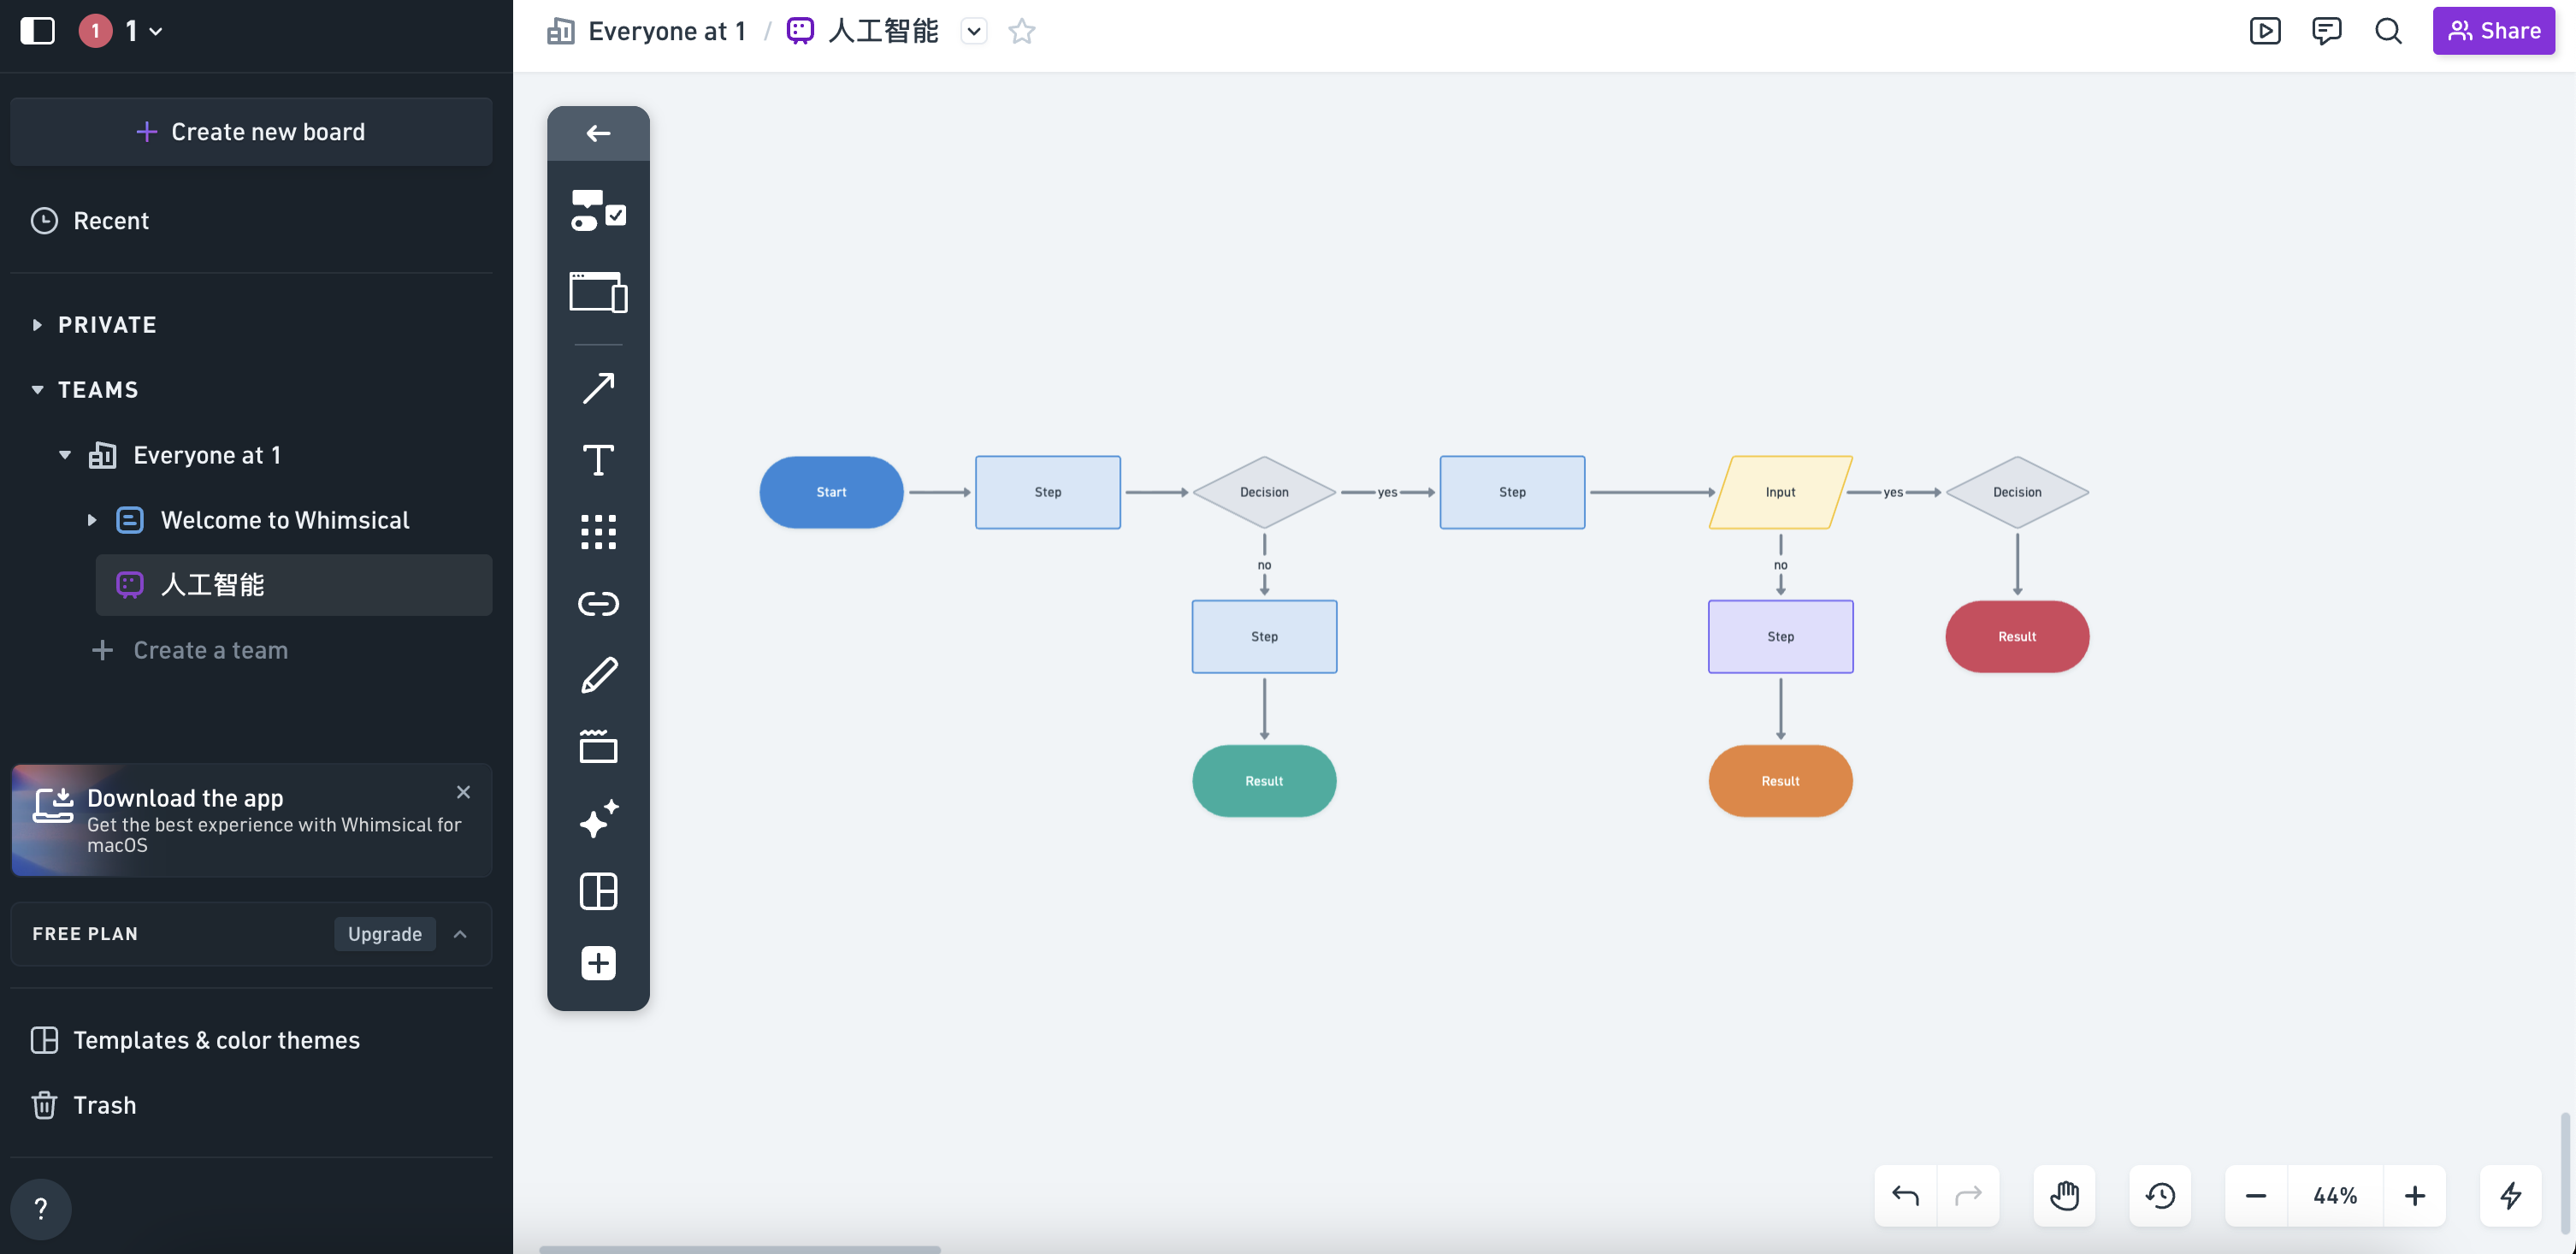Select the blue Start node
The height and width of the screenshot is (1254, 2576).
click(x=831, y=492)
